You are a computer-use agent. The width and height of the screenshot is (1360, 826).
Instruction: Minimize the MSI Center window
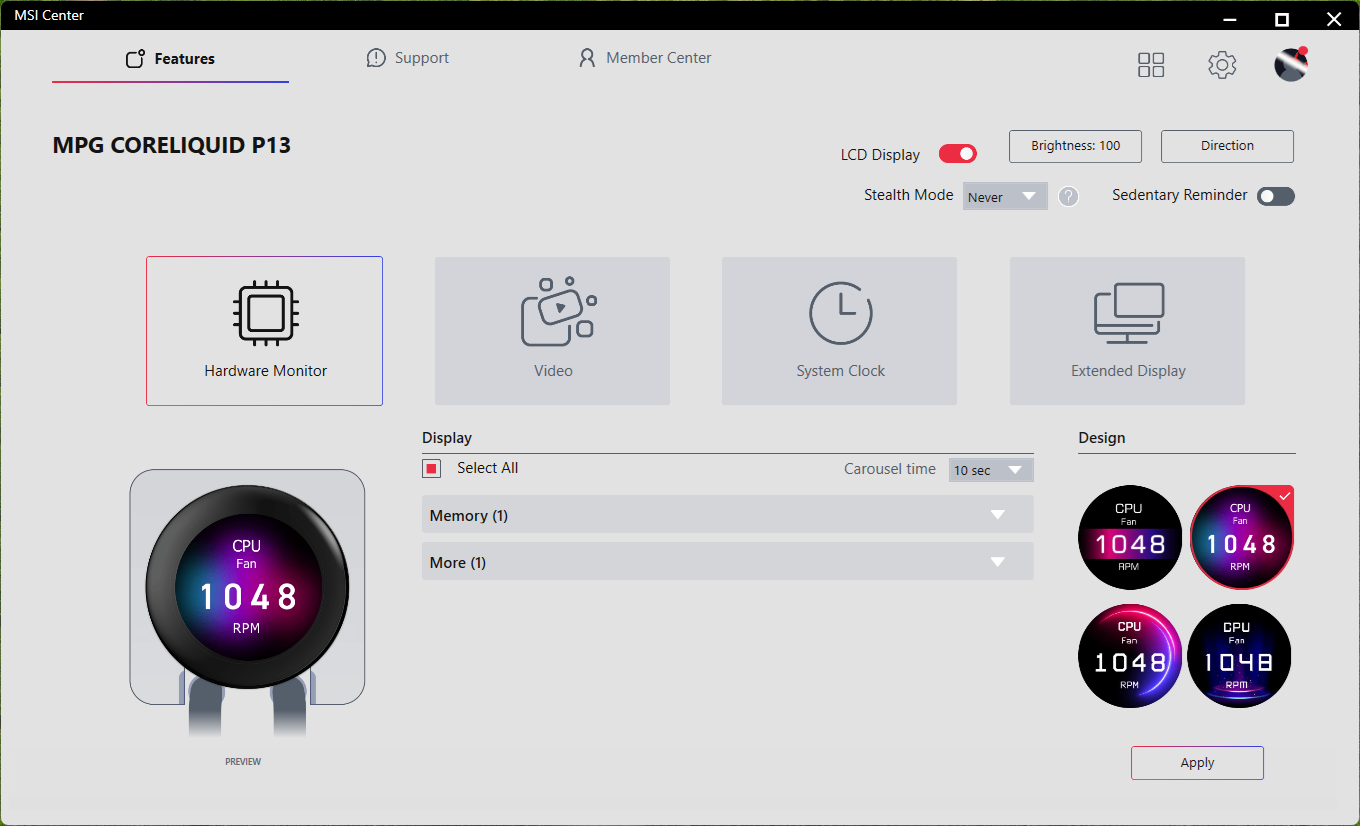[1231, 18]
